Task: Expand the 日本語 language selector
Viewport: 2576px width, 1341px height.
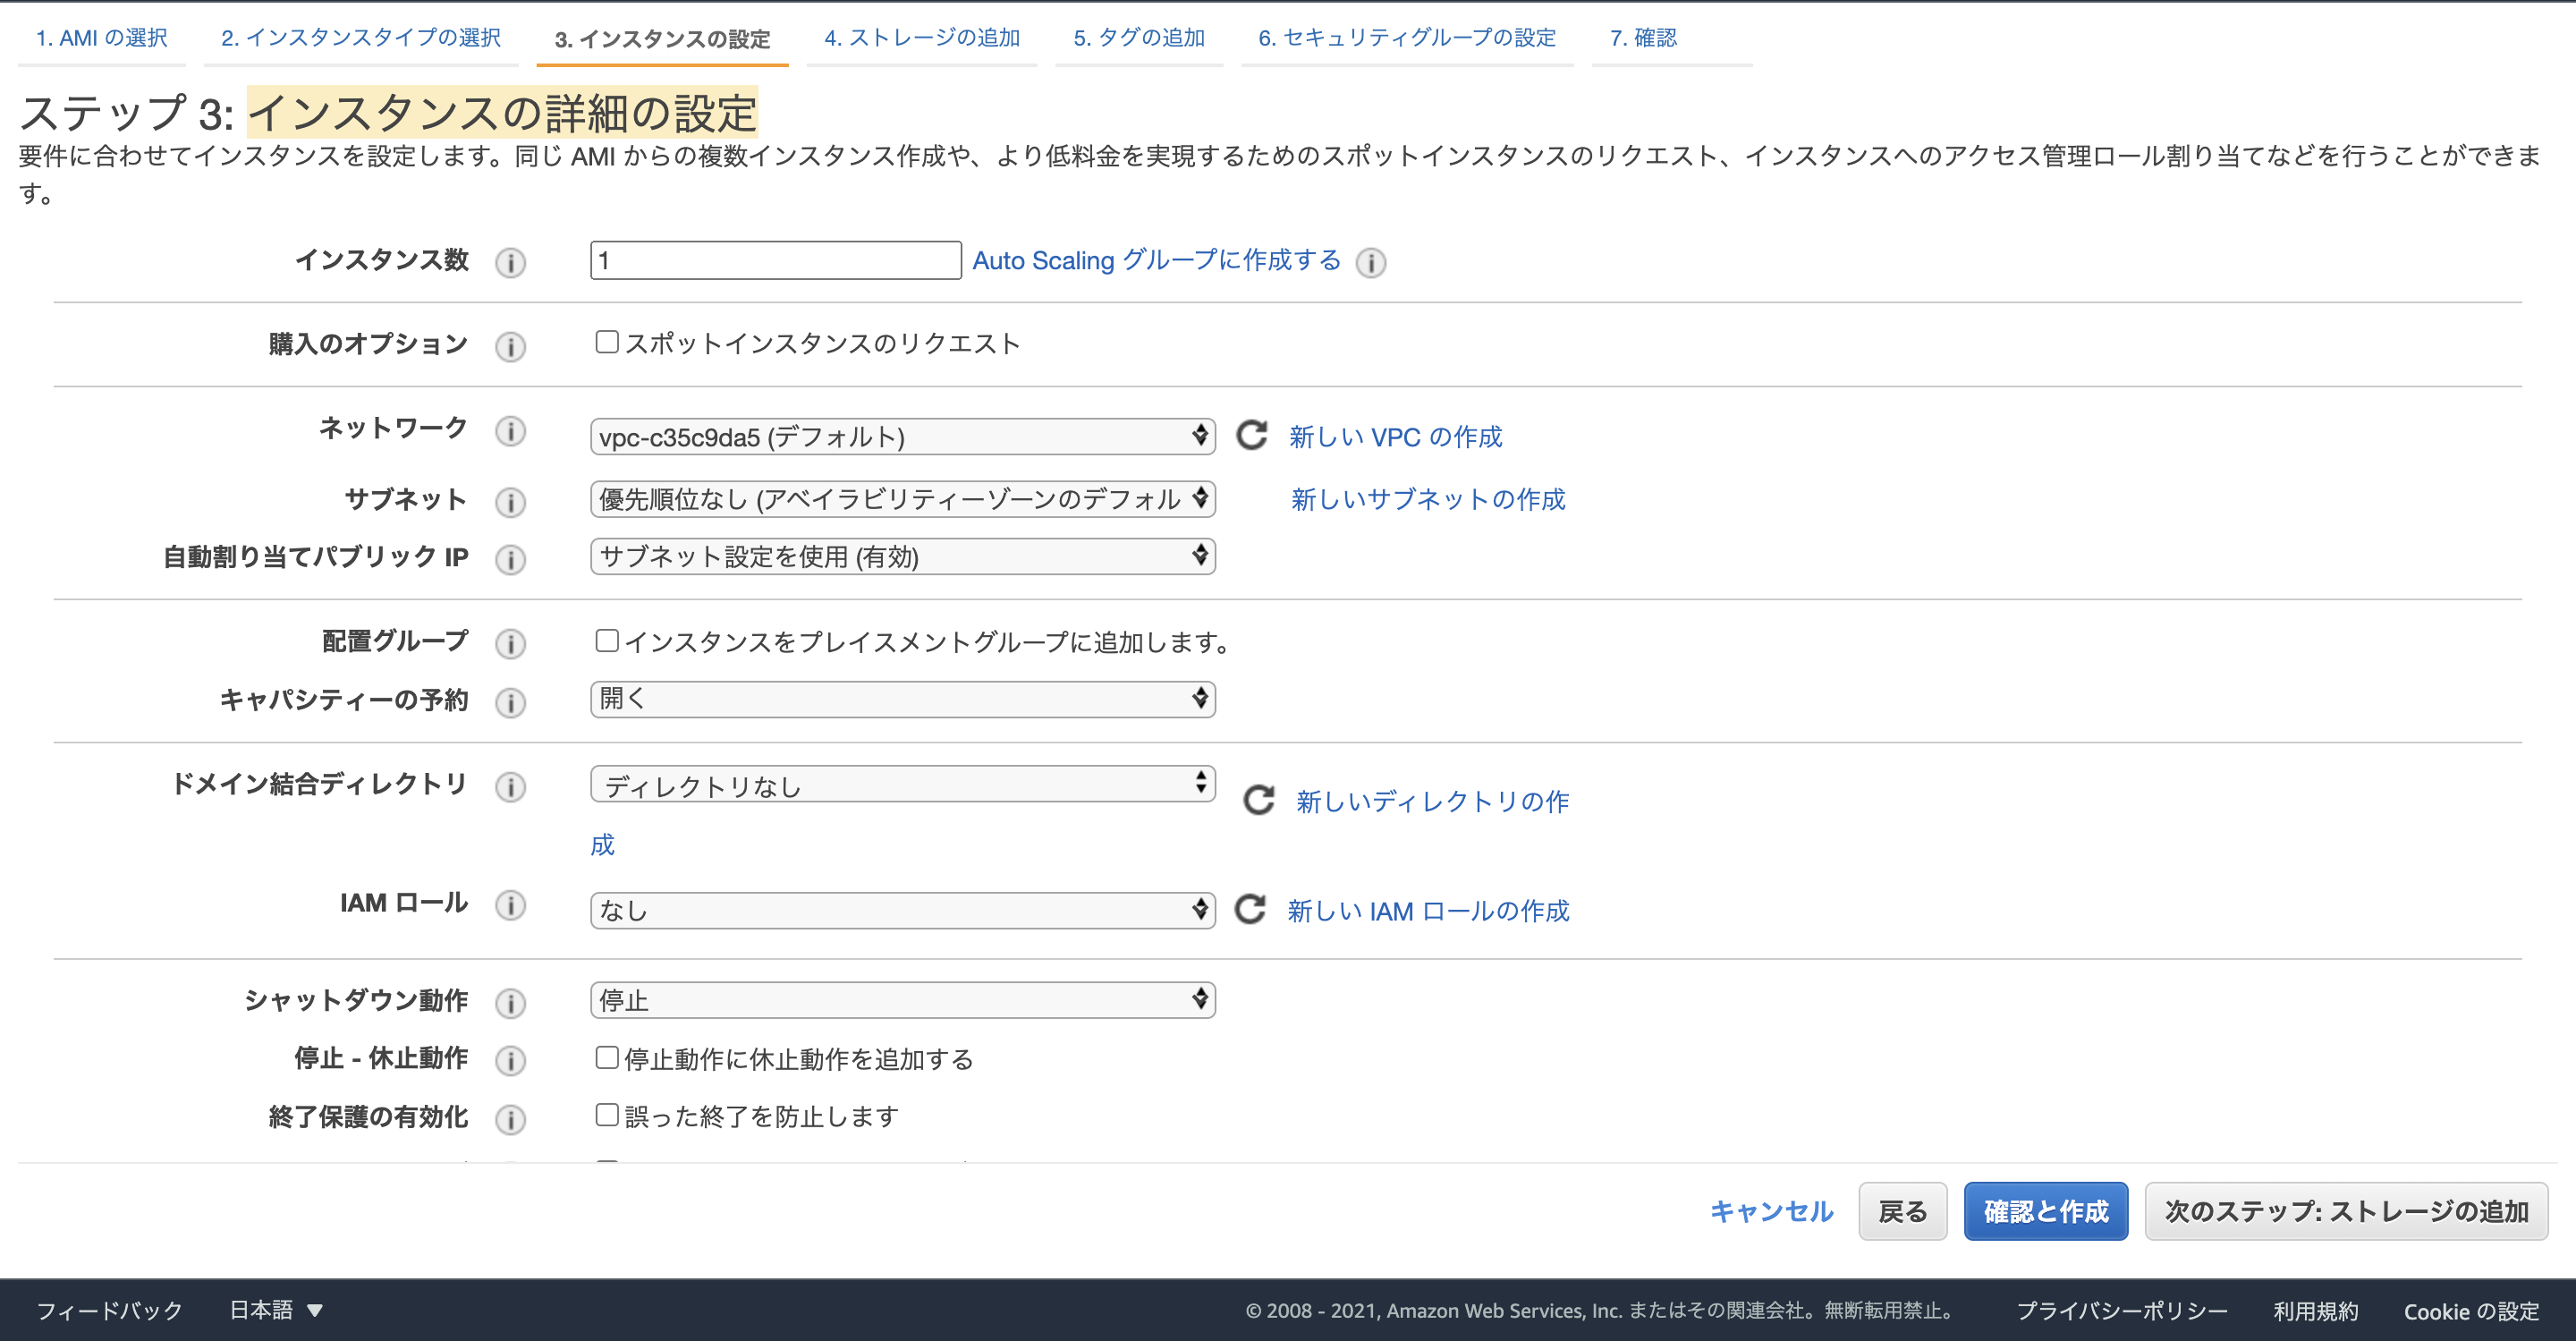Action: [x=275, y=1309]
